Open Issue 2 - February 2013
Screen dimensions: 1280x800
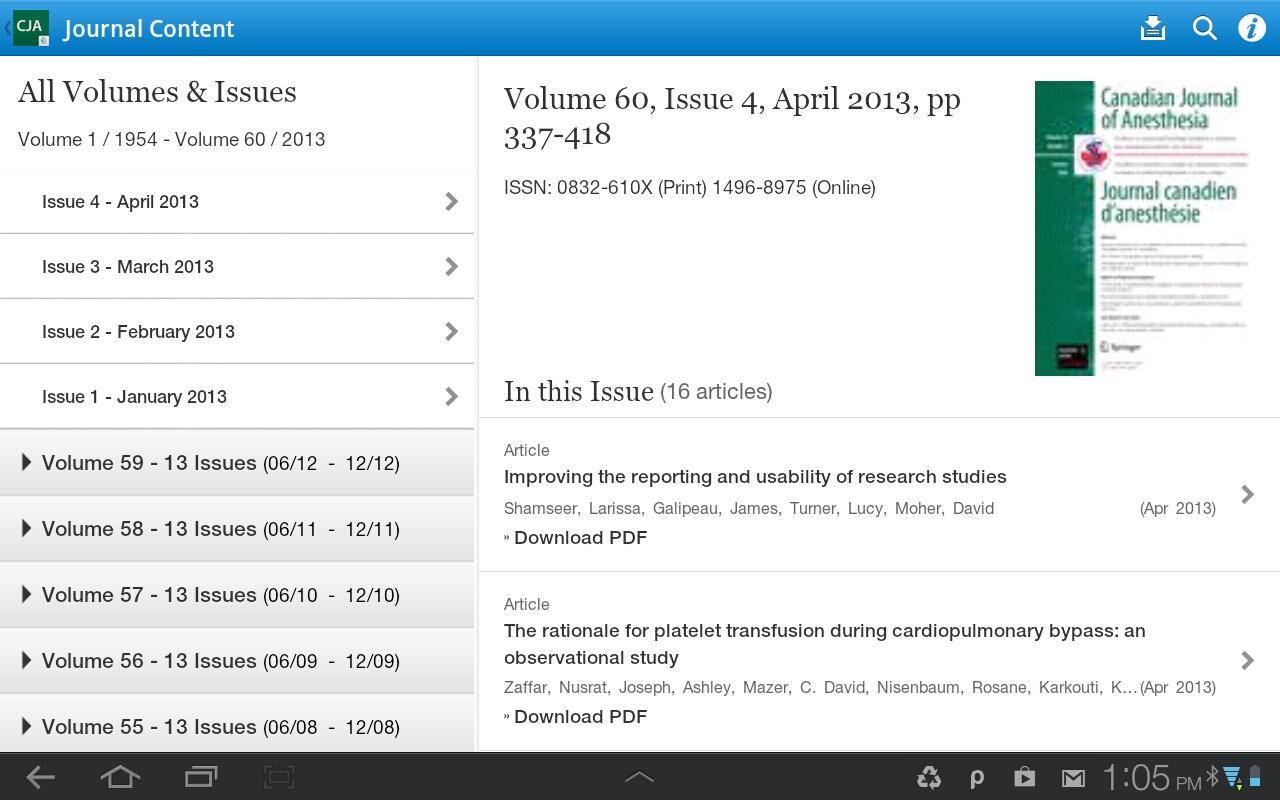click(x=237, y=331)
